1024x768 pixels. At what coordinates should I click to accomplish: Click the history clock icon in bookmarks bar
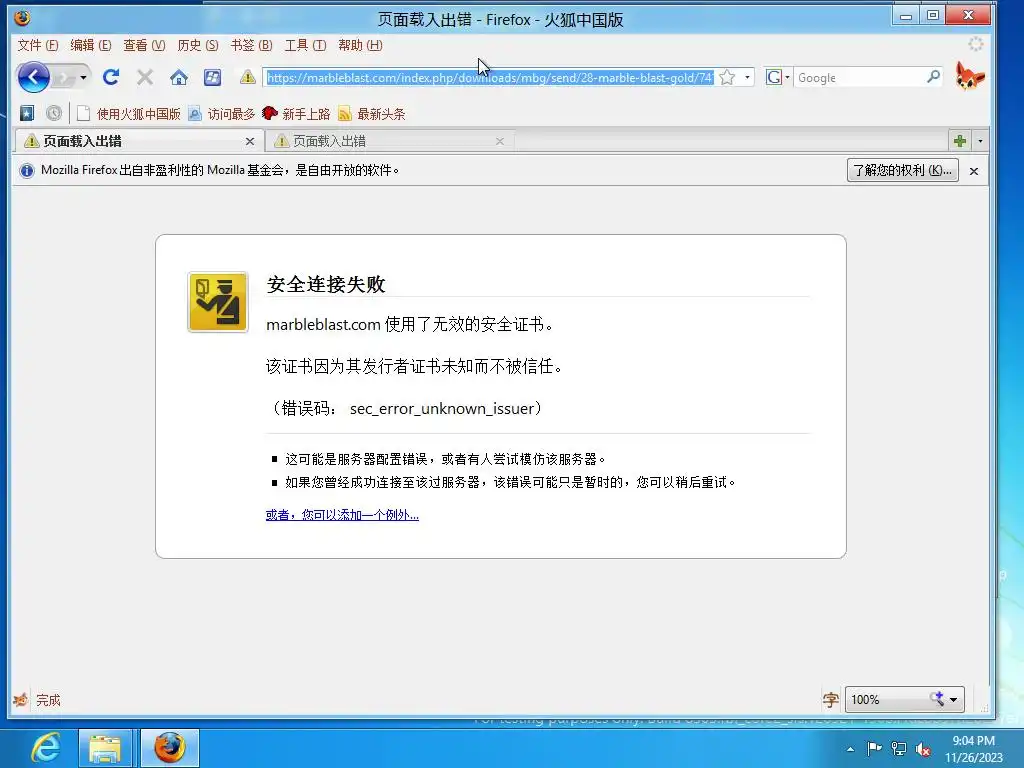[54, 114]
